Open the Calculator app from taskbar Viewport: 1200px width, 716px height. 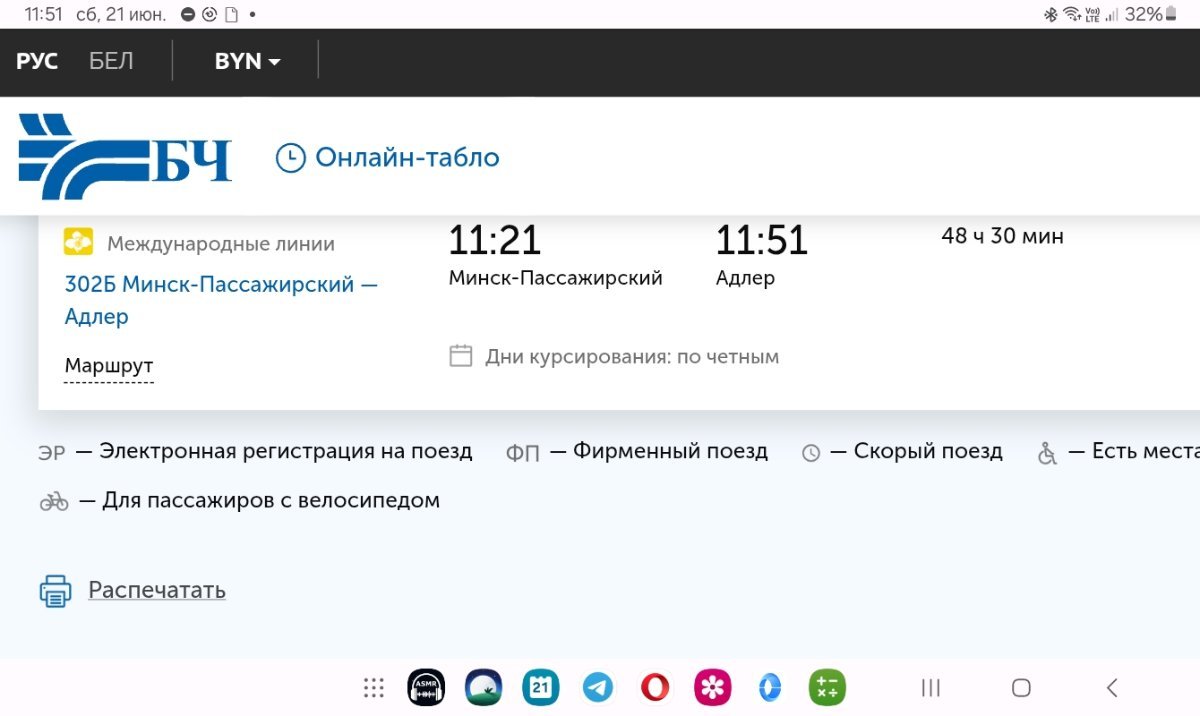pyautogui.click(x=827, y=687)
